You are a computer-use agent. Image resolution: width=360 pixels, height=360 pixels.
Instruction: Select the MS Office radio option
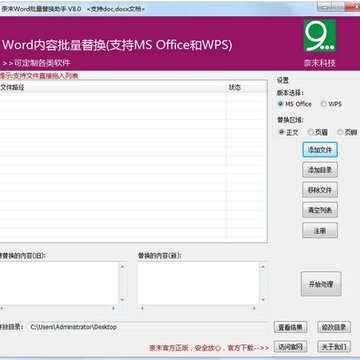tap(295, 104)
